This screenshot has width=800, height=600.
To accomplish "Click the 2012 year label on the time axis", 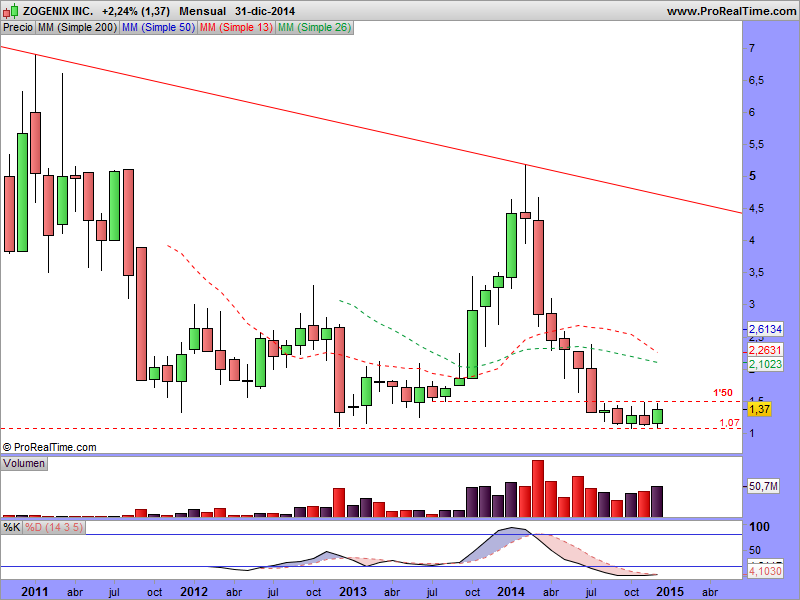I will click(194, 591).
